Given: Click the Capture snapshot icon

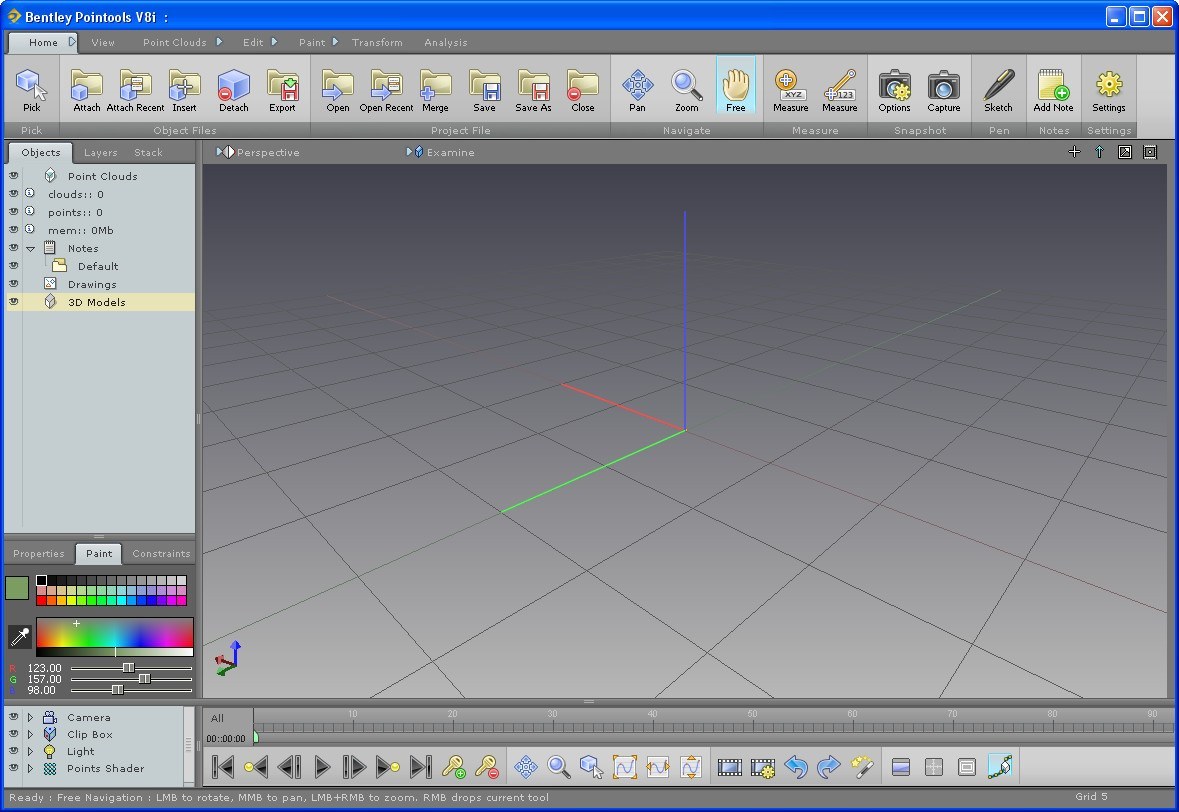Looking at the screenshot, I should pos(944,87).
